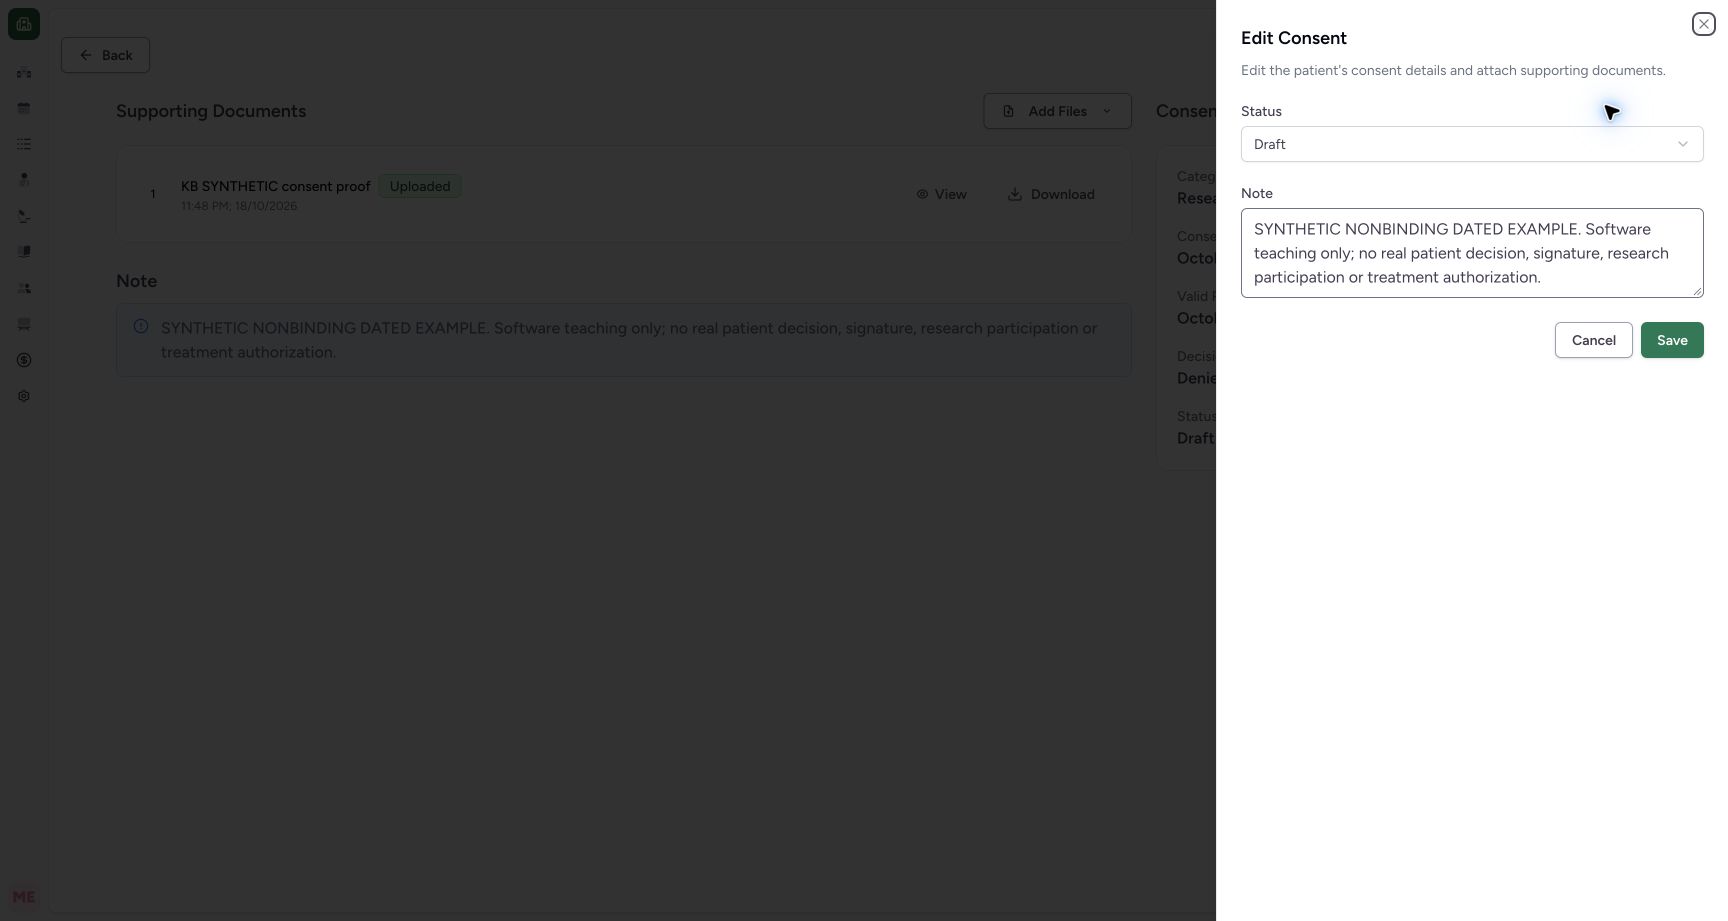Open the settings gear in sidebar

pyautogui.click(x=24, y=396)
